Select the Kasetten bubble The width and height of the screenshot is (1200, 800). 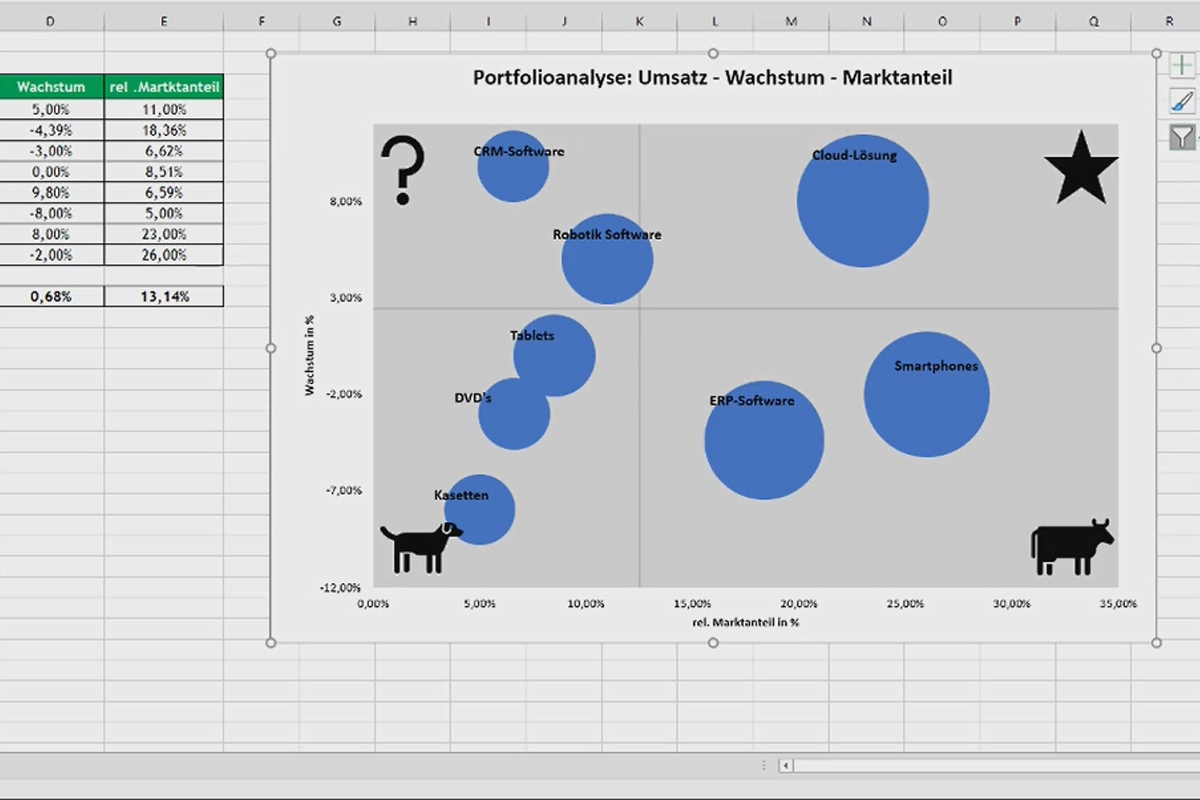(480, 509)
